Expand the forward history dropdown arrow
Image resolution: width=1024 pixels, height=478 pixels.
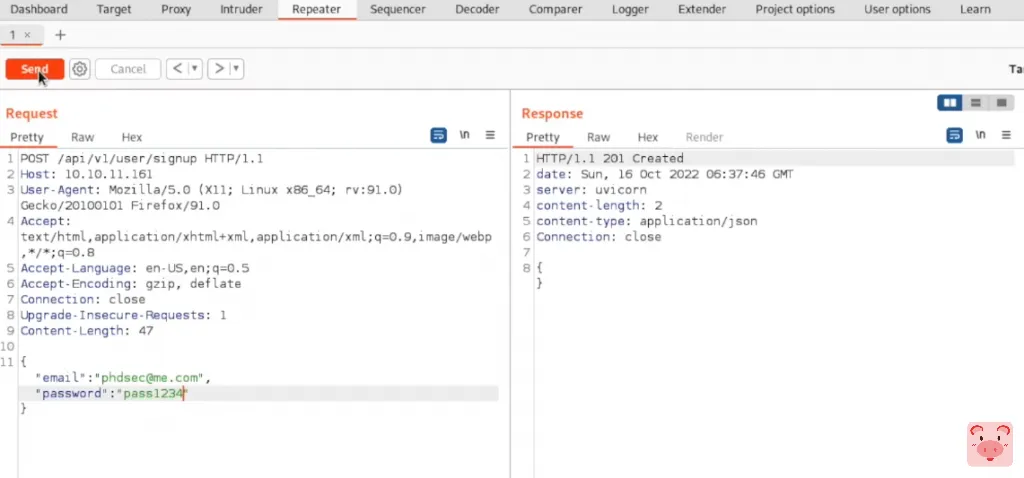pyautogui.click(x=236, y=69)
